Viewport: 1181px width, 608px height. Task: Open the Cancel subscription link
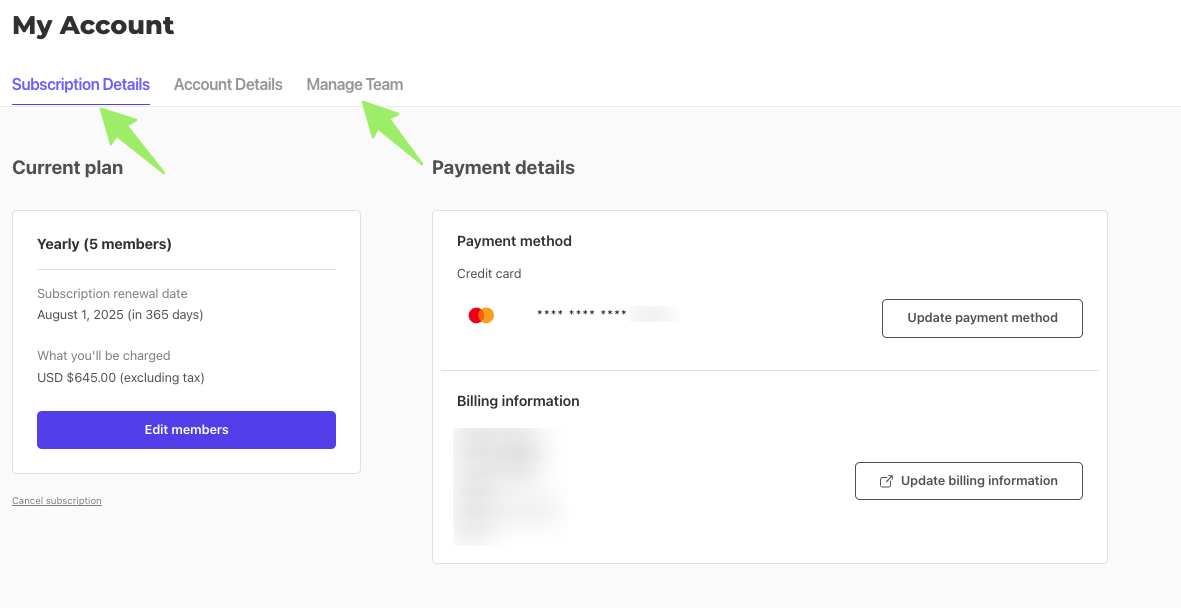coord(56,500)
